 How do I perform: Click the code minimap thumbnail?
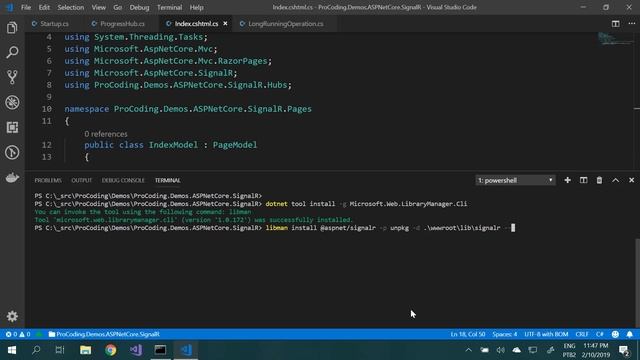[x=616, y=39]
